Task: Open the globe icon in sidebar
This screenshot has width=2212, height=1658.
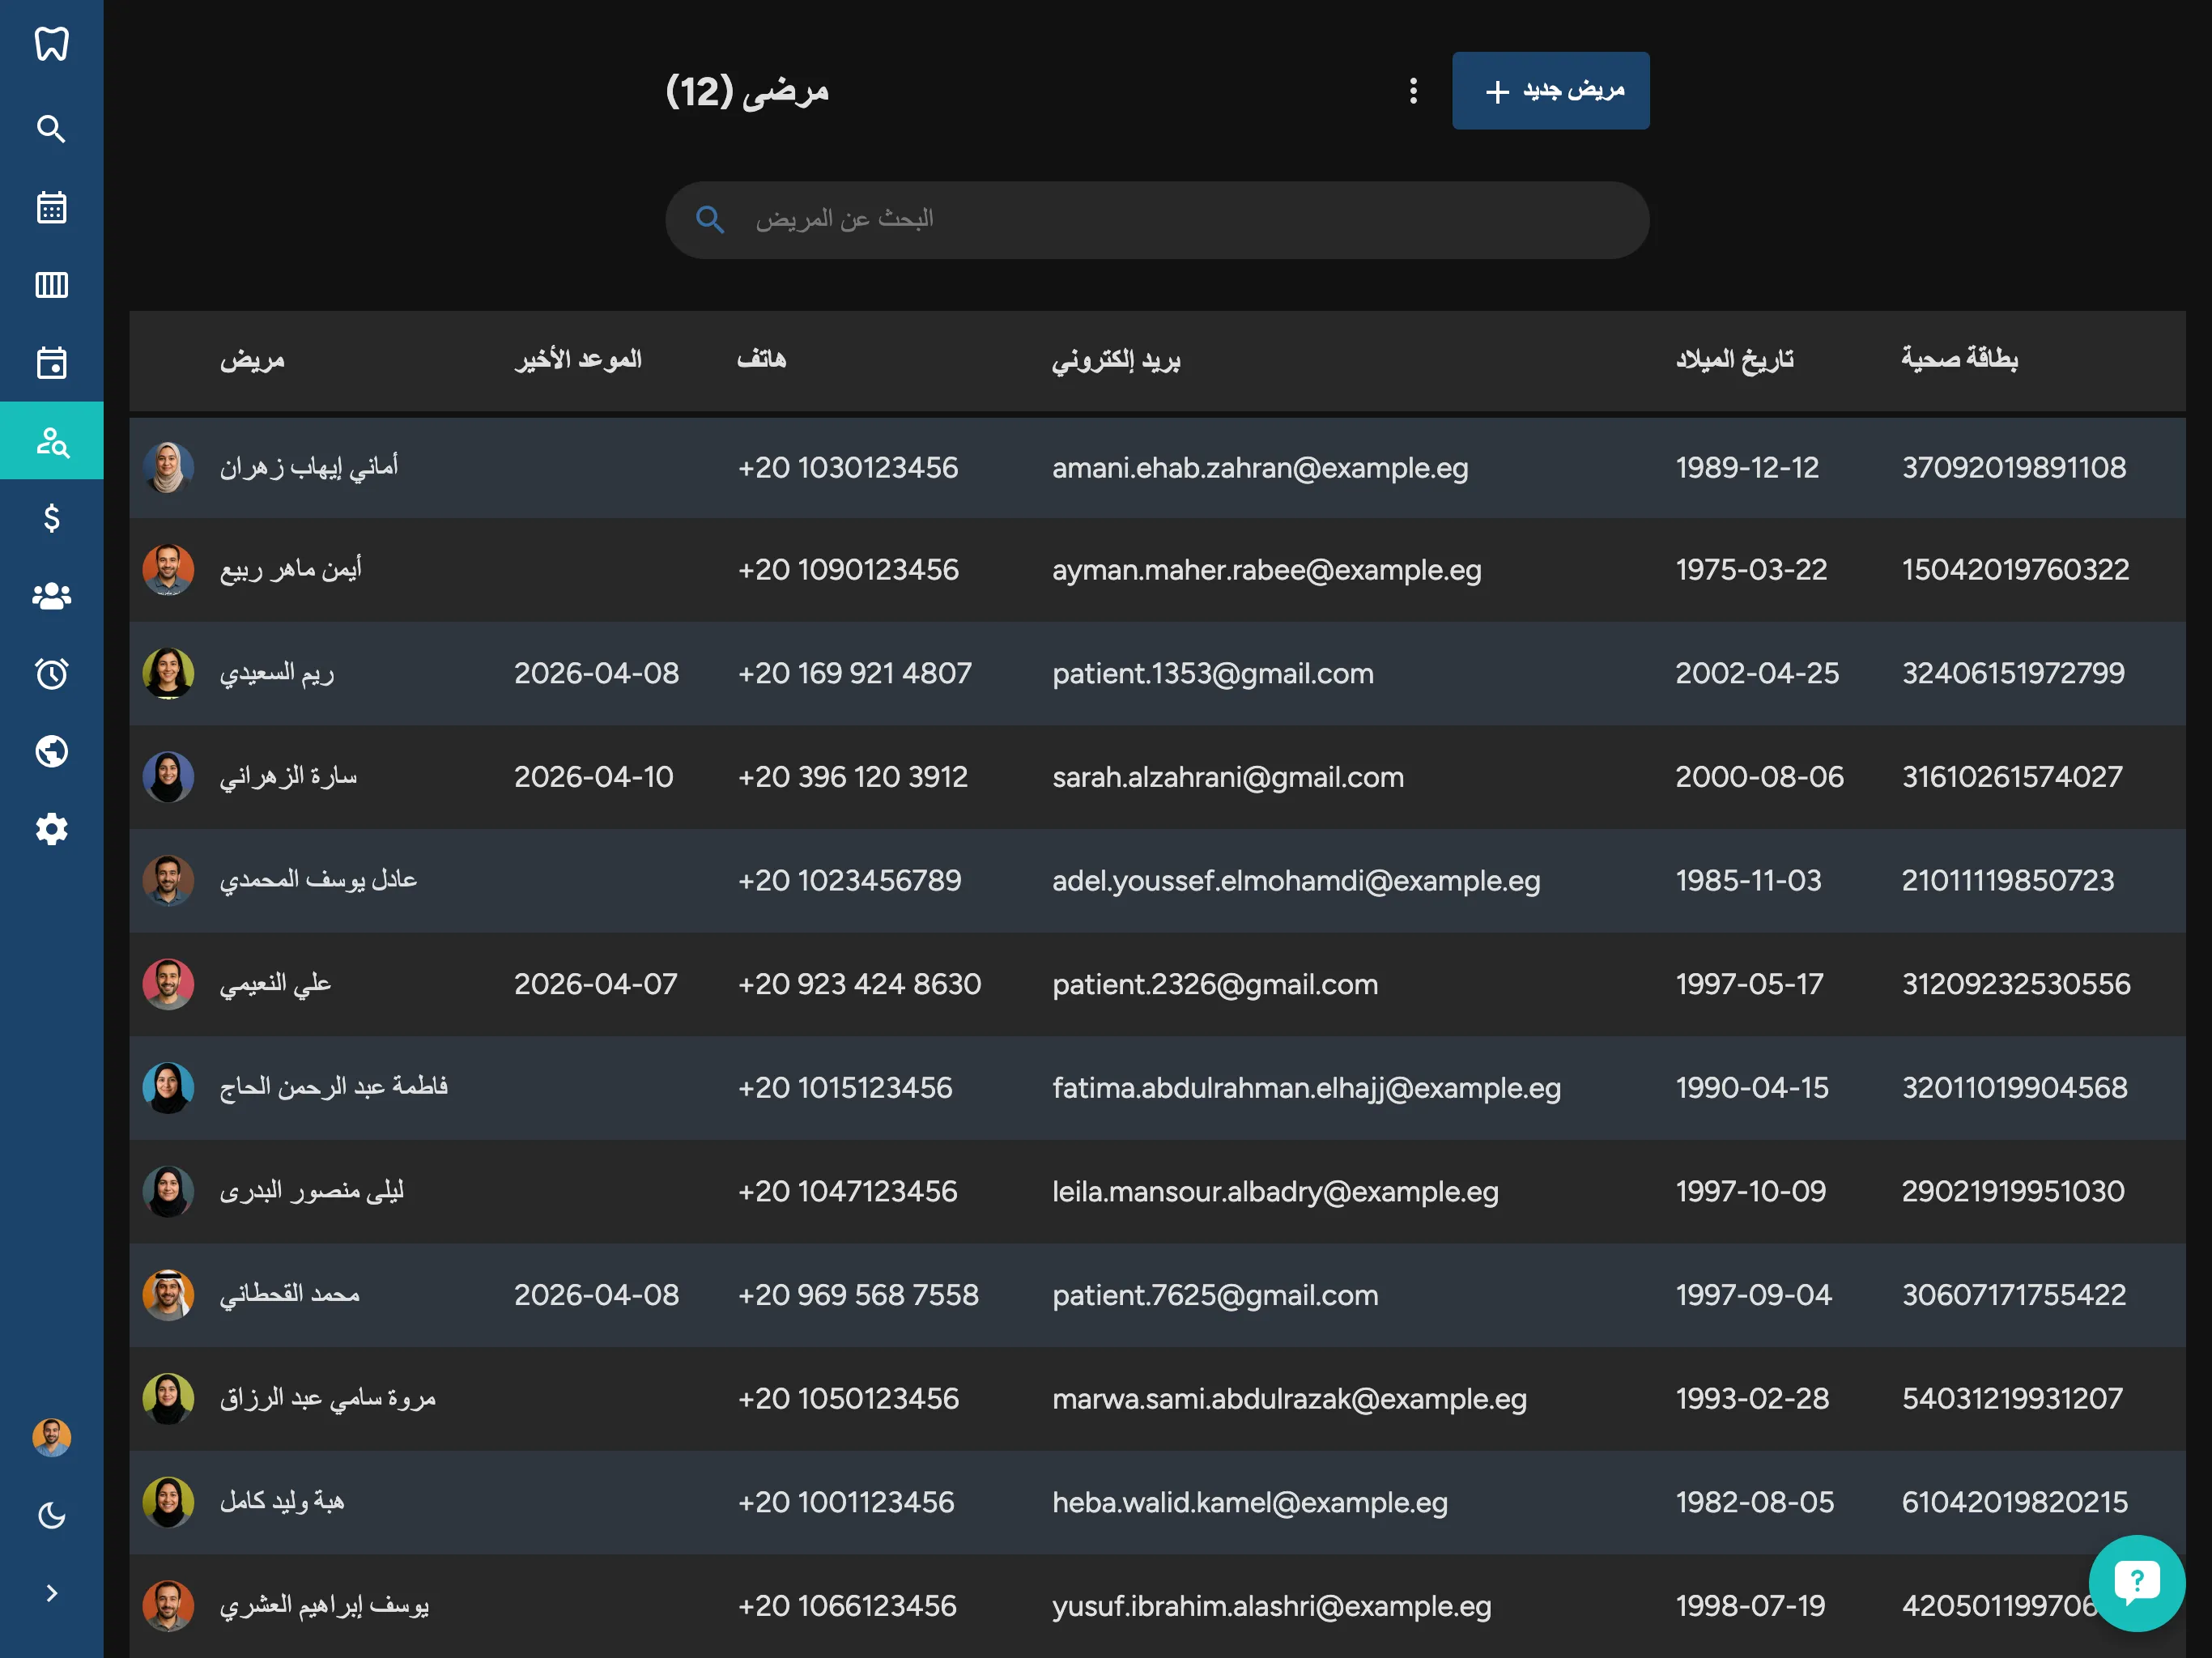Action: pos(51,751)
